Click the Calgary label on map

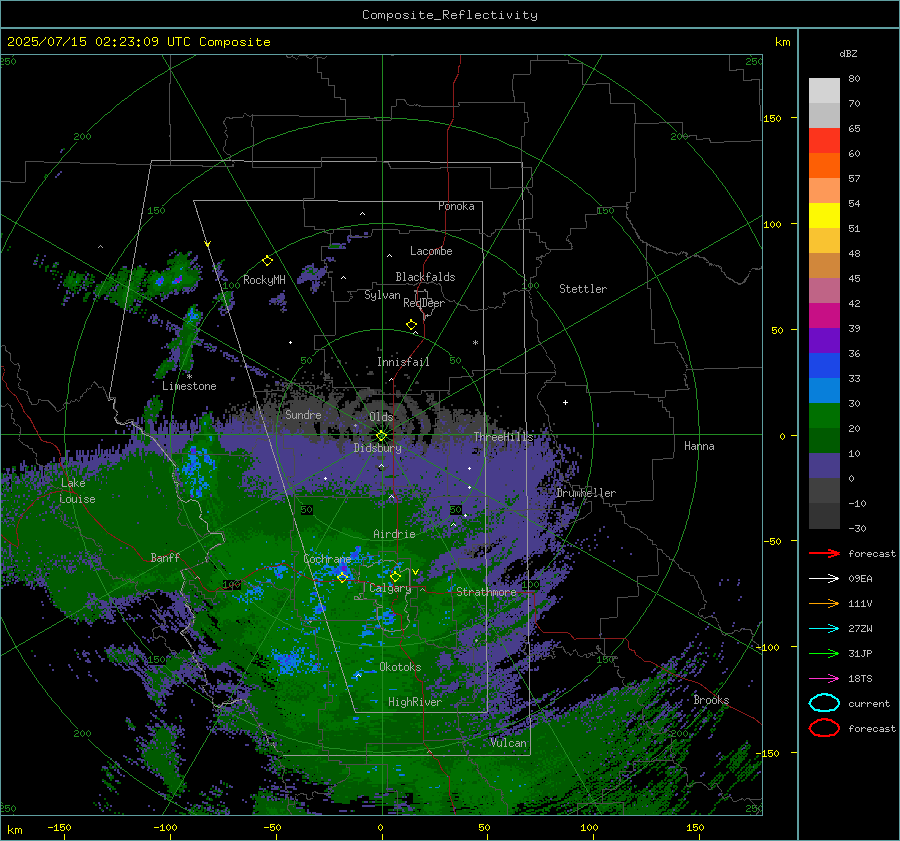click(x=390, y=588)
